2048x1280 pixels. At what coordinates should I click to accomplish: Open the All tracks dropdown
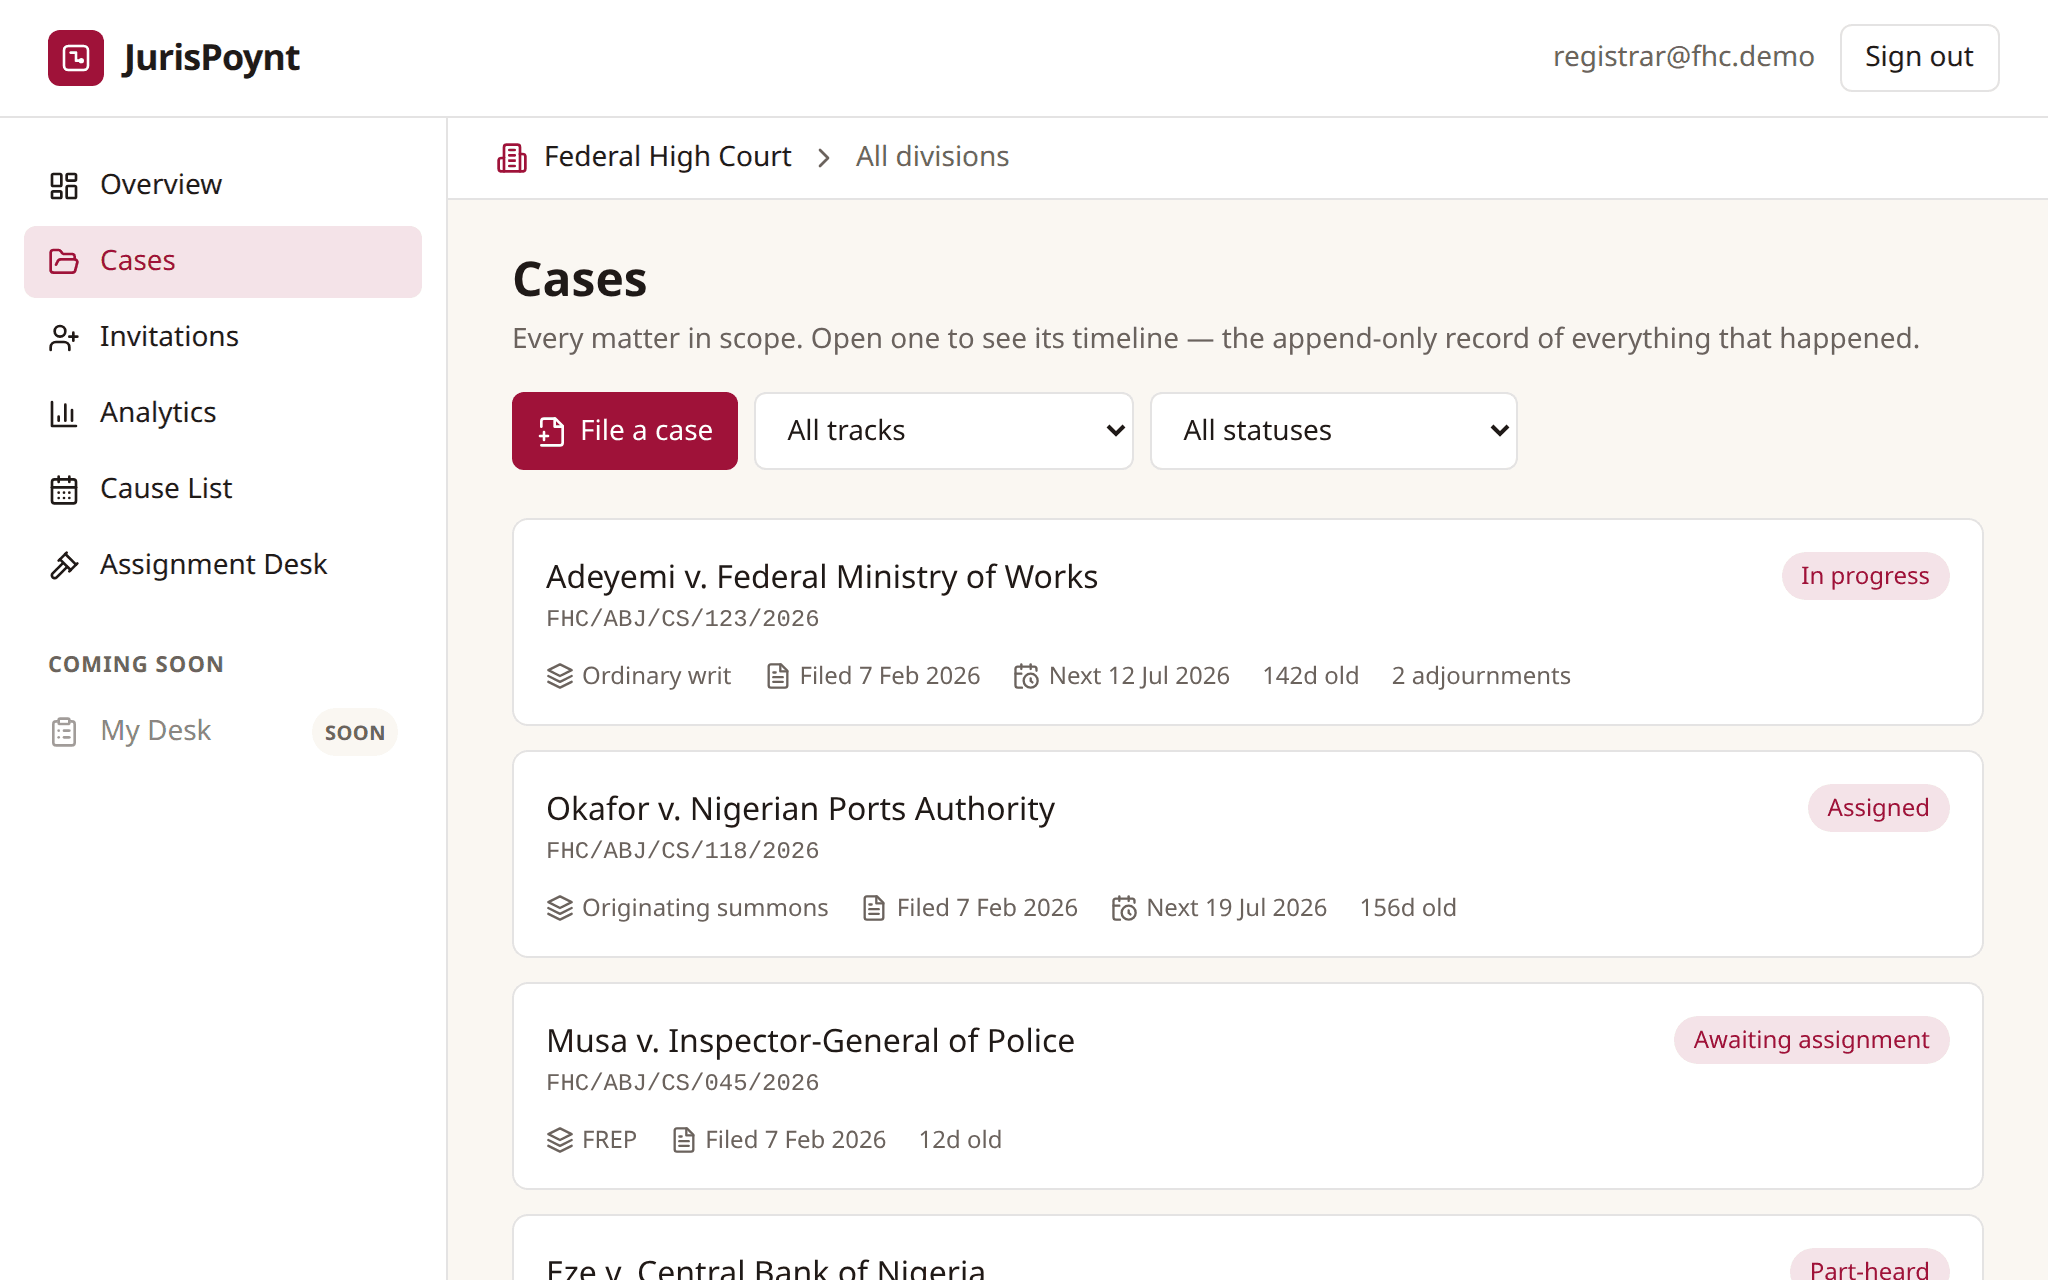[x=944, y=431]
